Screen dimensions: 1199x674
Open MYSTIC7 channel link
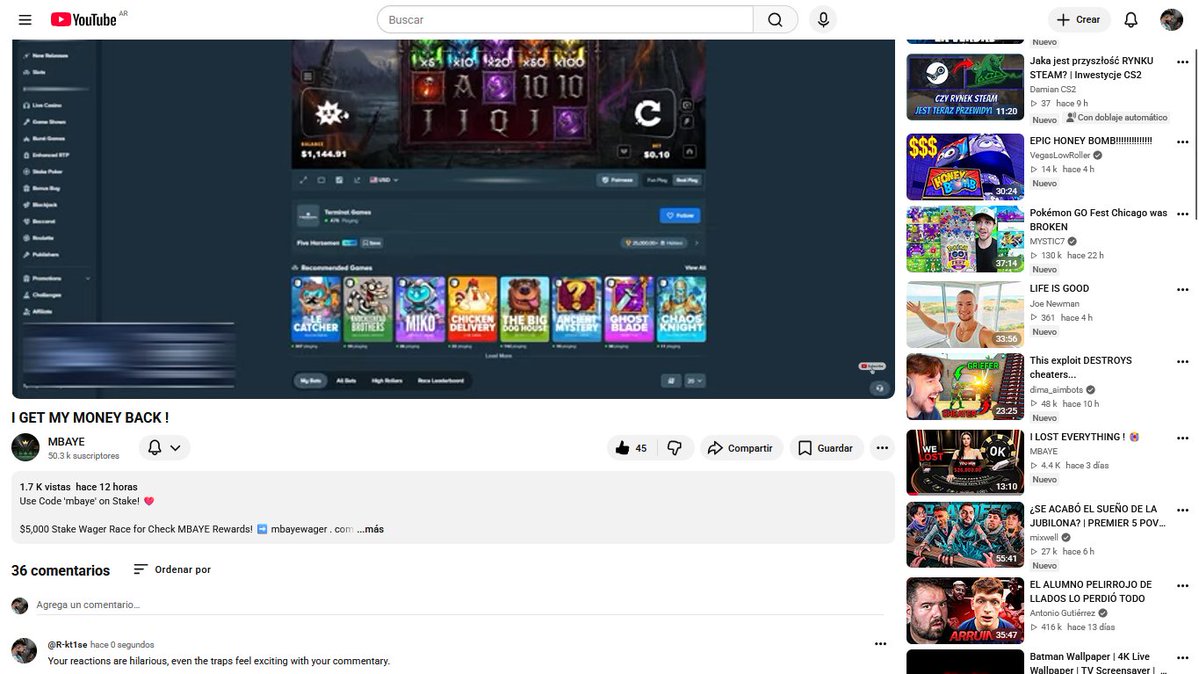coord(1047,241)
